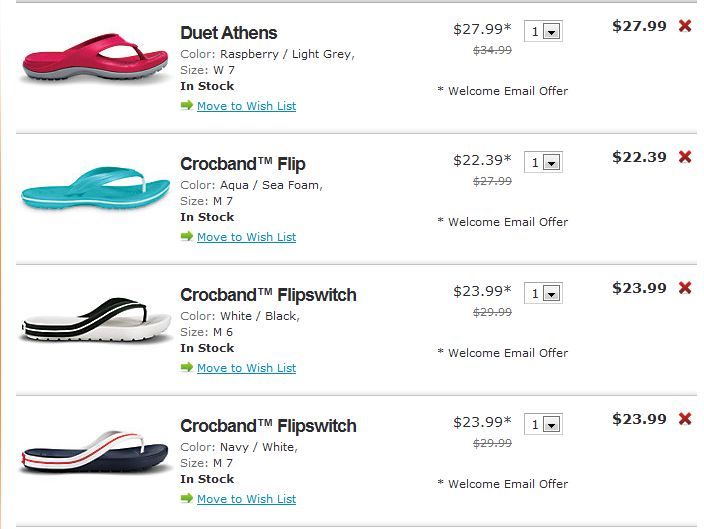Click green arrow for Navy / White Flipswitch
Image resolution: width=704 pixels, height=529 pixels.
point(187,498)
